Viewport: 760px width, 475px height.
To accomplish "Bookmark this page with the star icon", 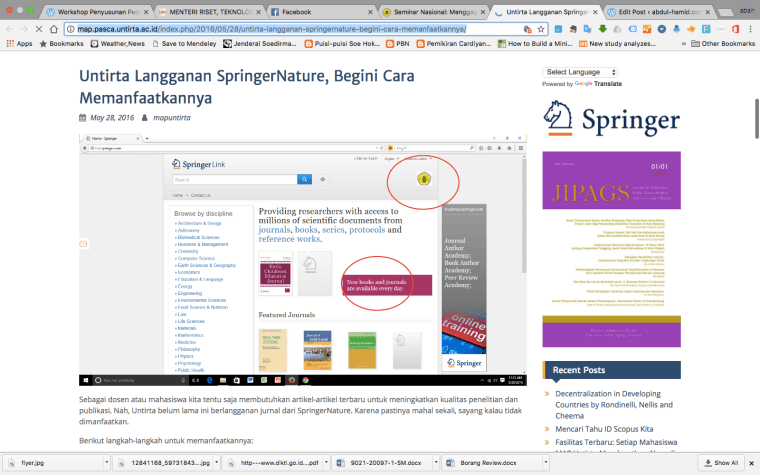I will pyautogui.click(x=541, y=29).
